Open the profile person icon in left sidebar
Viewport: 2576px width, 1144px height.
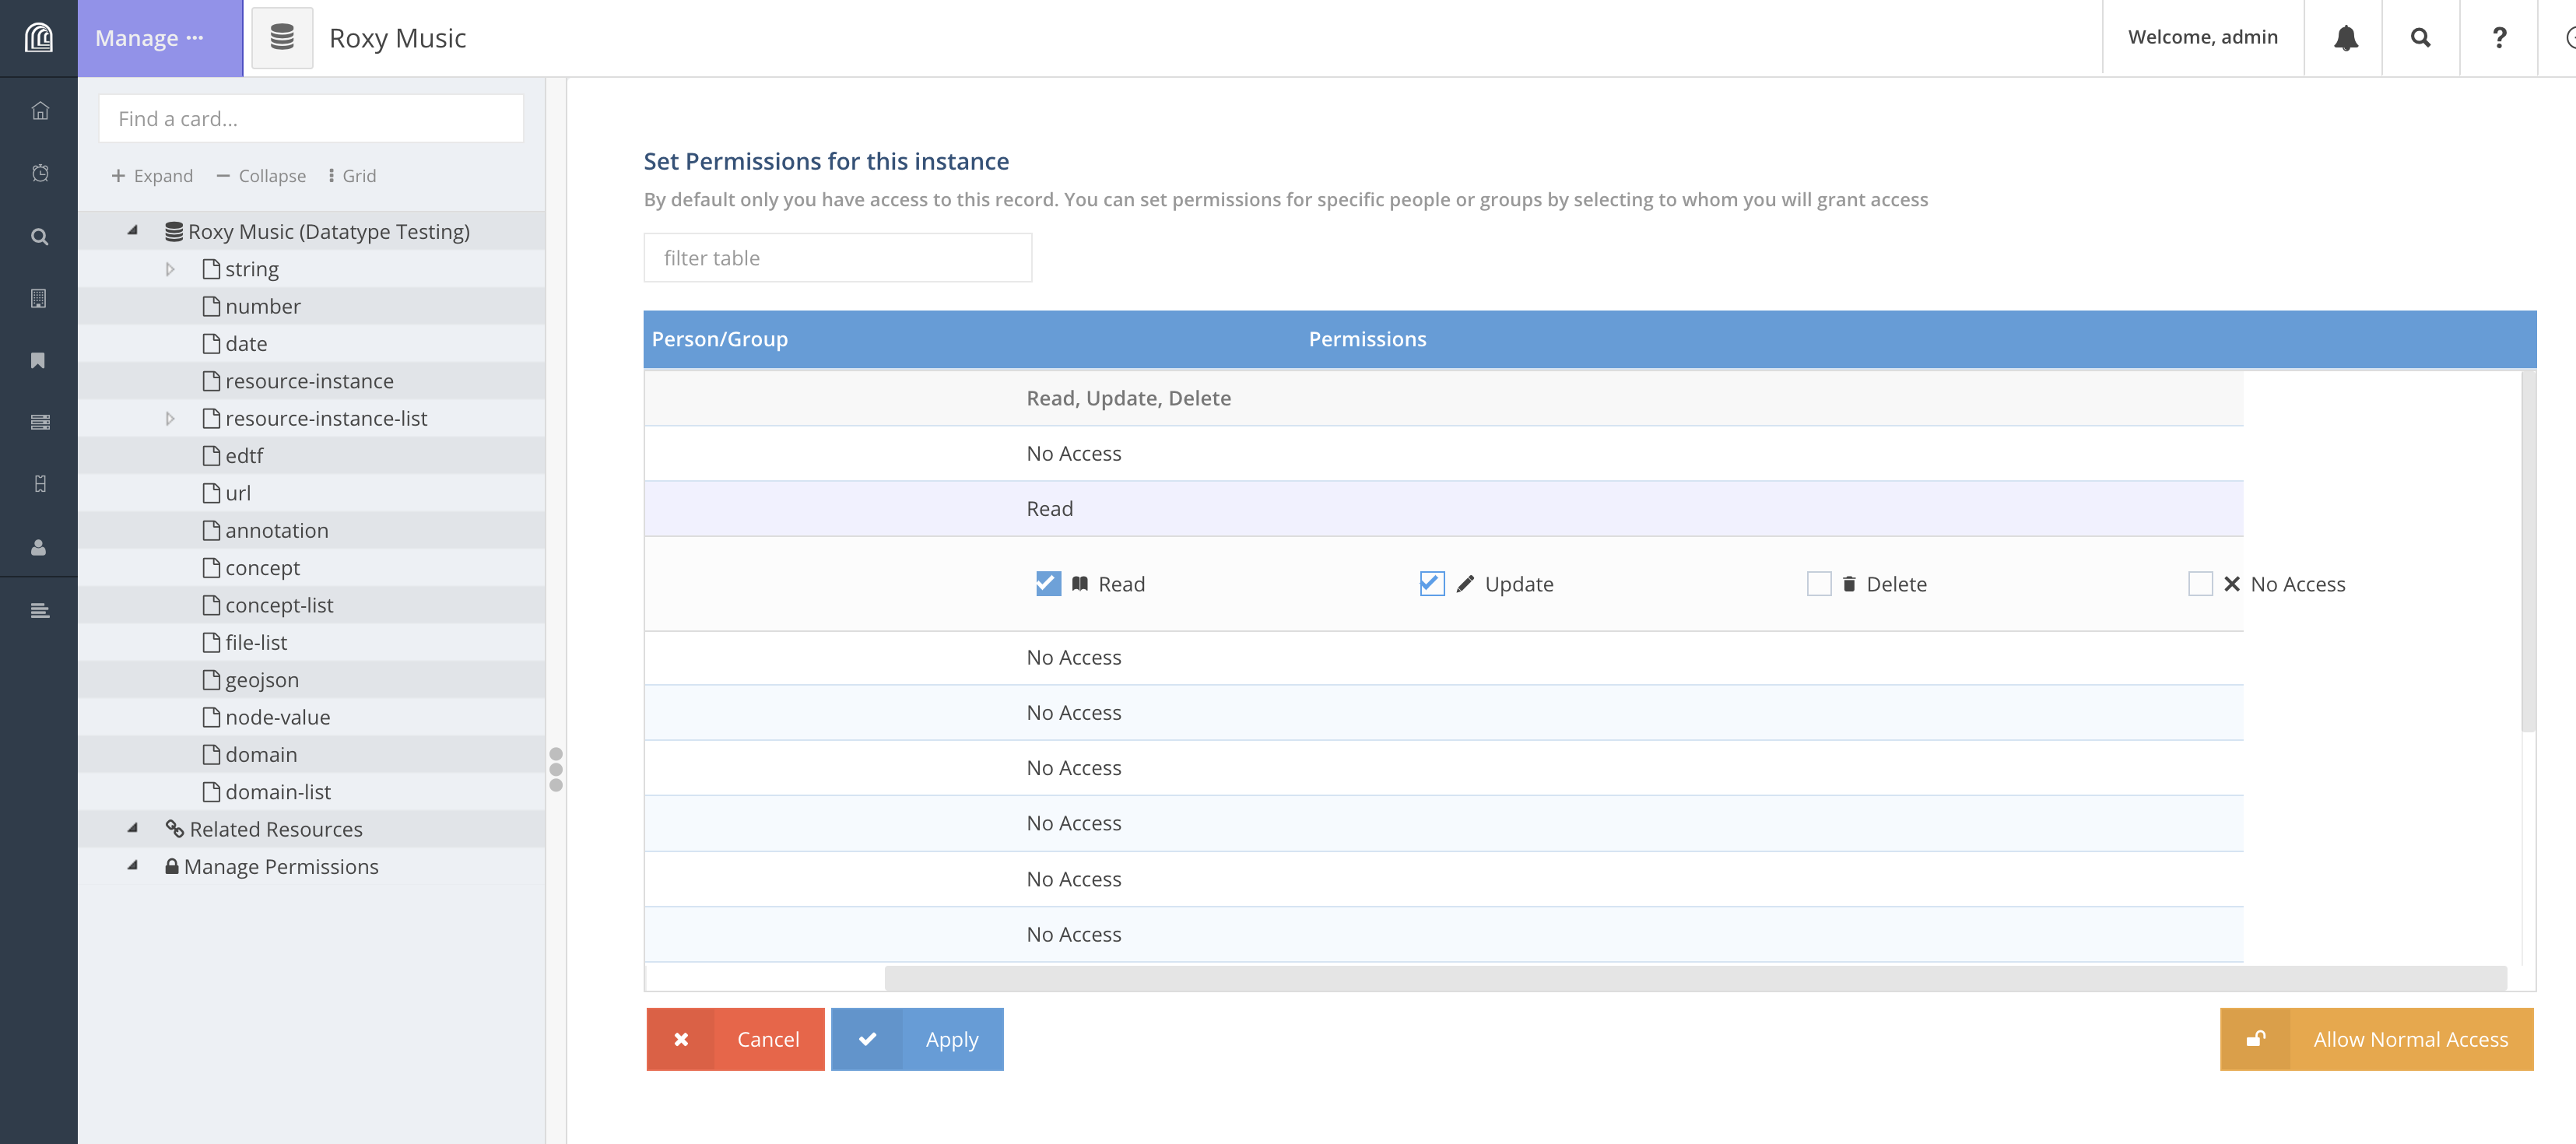pyautogui.click(x=40, y=547)
